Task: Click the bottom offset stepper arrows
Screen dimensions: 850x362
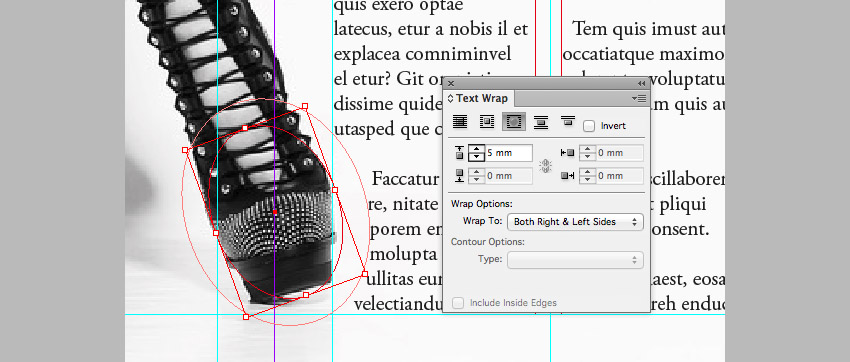Action: point(476,176)
